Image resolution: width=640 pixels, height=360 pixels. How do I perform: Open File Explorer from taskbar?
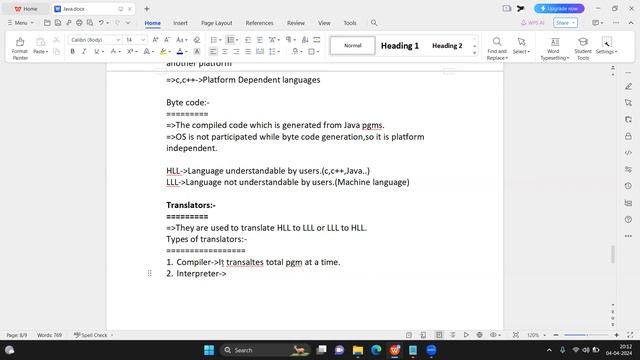[x=358, y=350]
